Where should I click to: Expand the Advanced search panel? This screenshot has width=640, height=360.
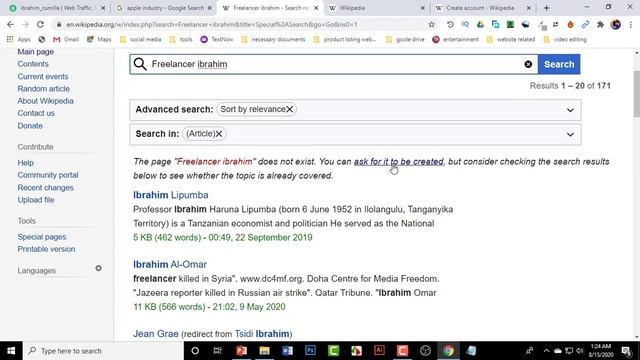pos(570,110)
